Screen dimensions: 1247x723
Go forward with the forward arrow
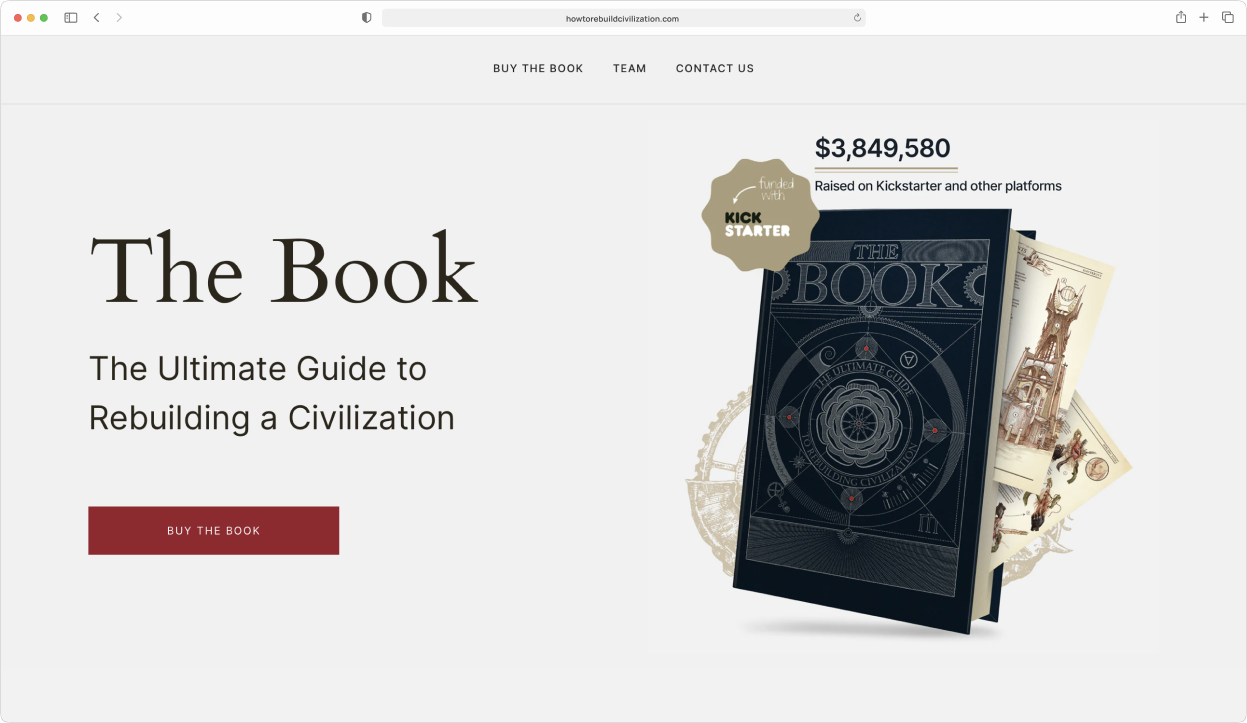[119, 18]
